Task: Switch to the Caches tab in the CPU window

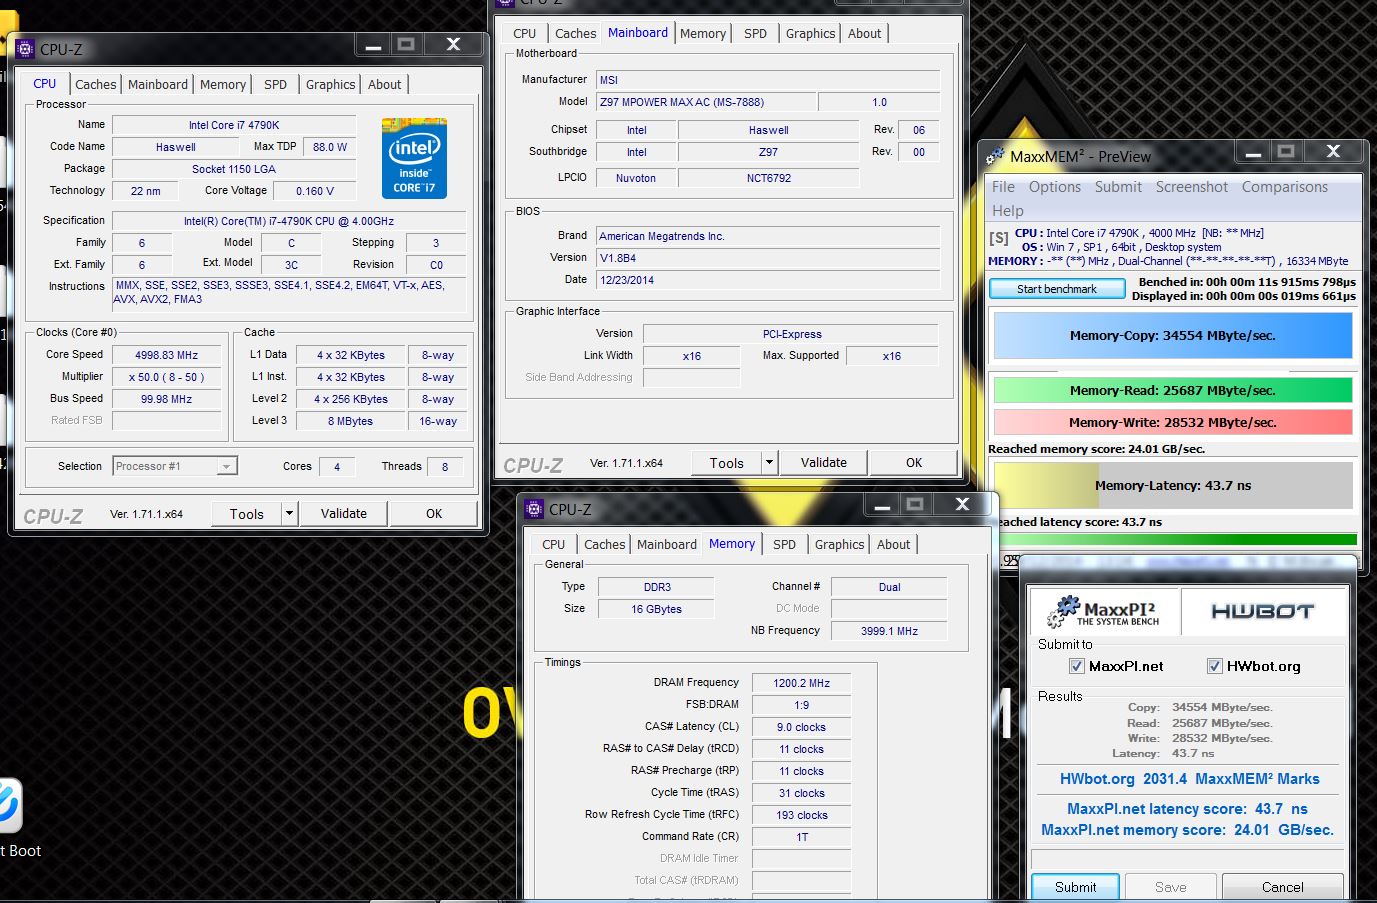Action: [x=96, y=85]
